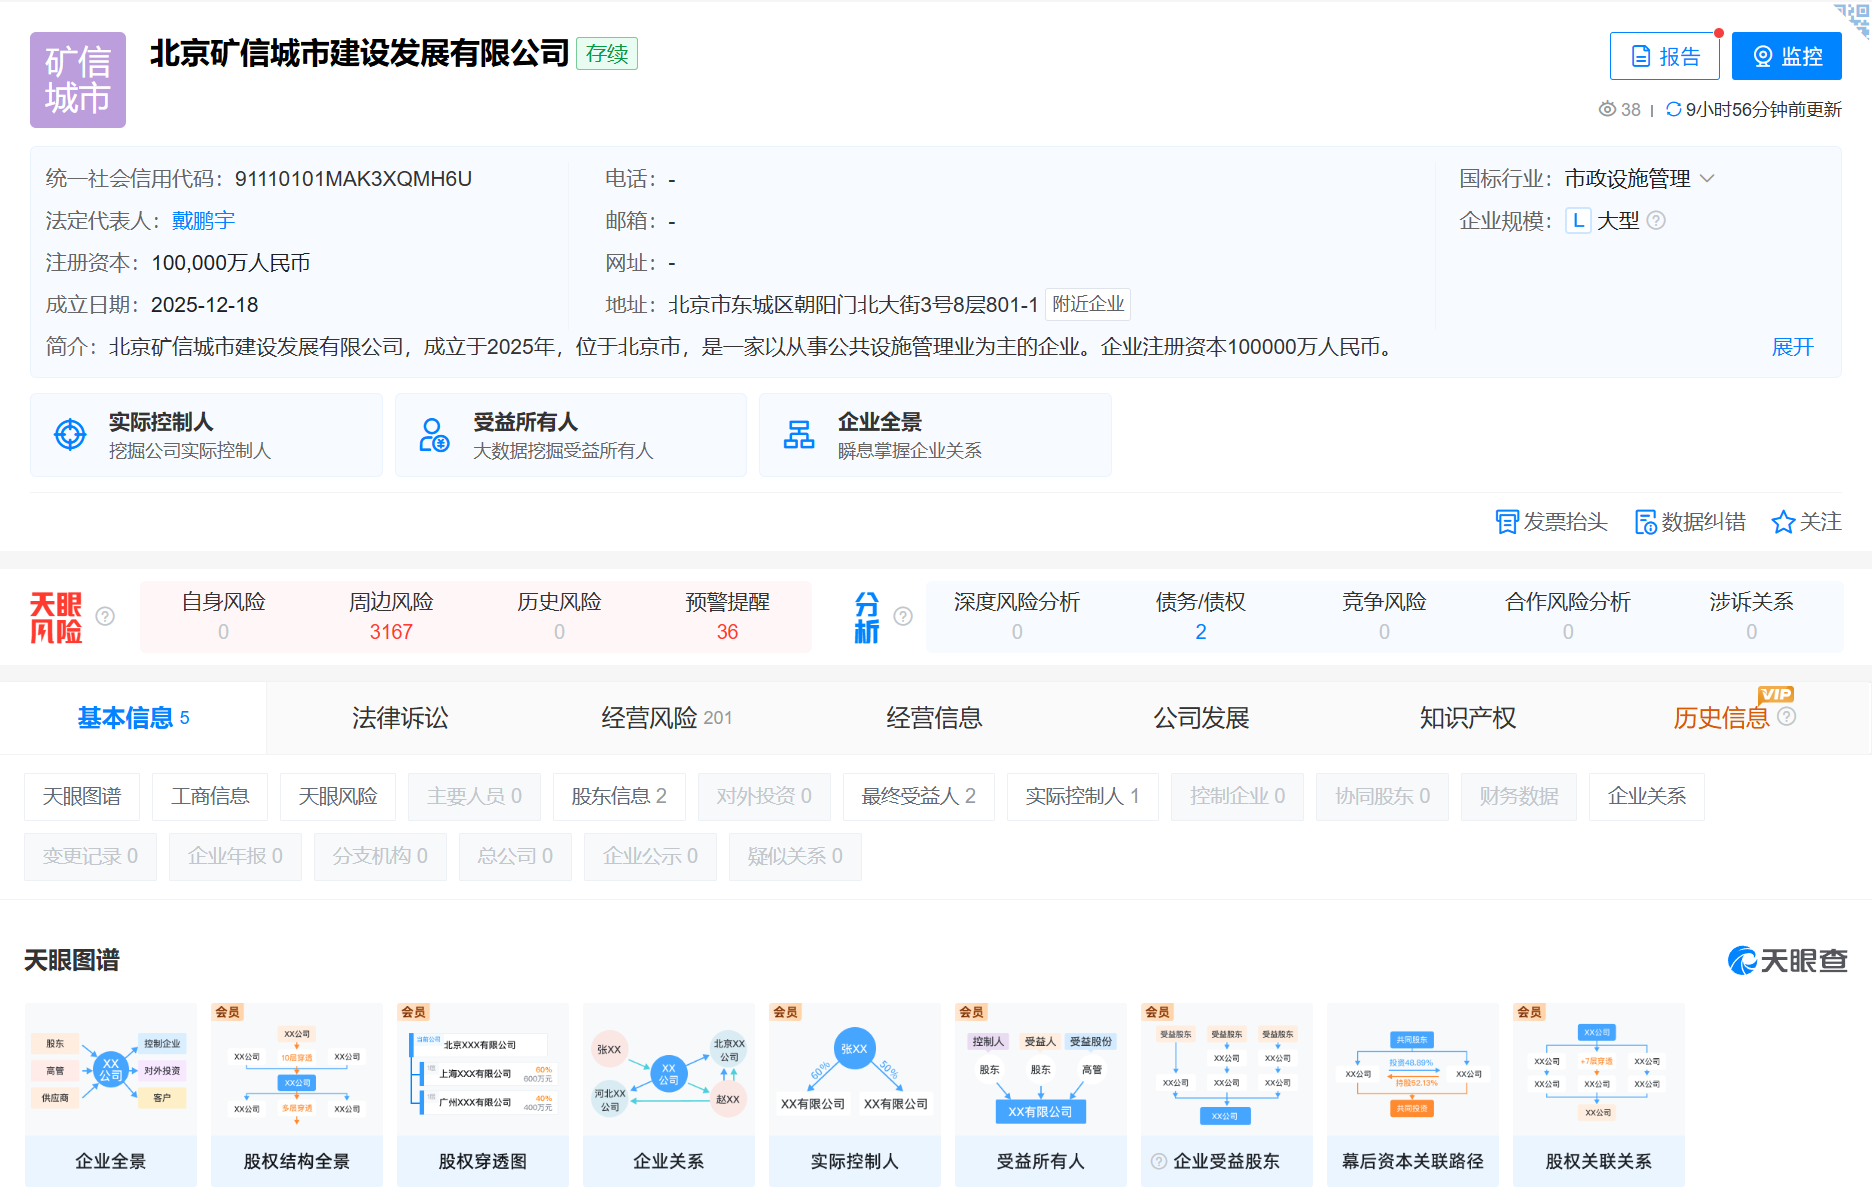Click the 附近企业 button
This screenshot has width=1872, height=1201.
pos(1088,304)
